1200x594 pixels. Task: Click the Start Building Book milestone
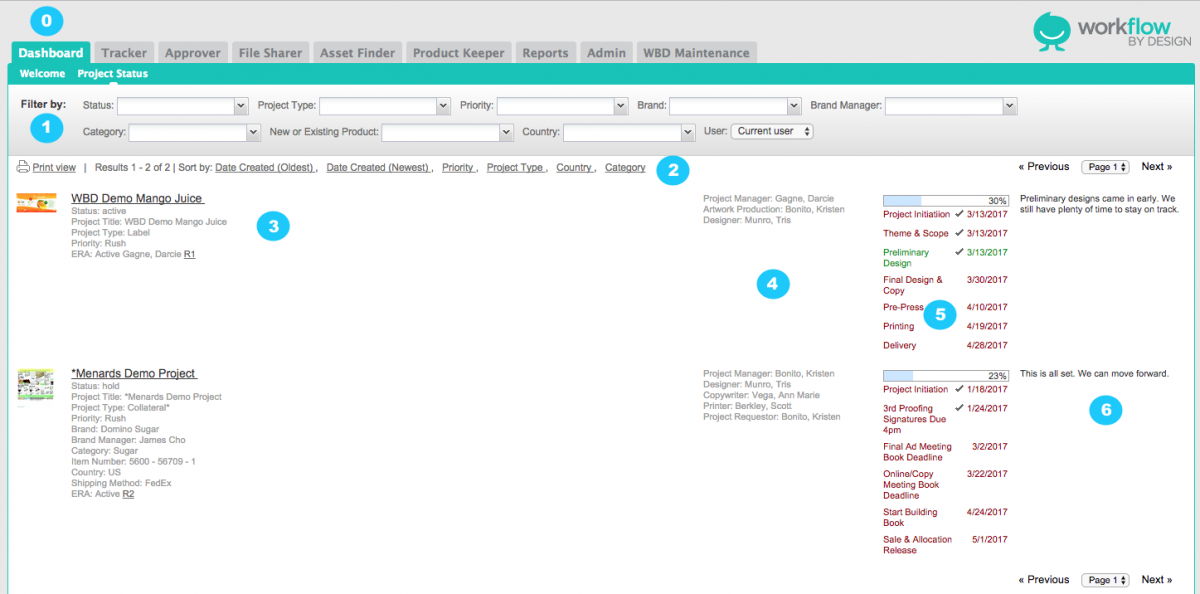coord(910,517)
